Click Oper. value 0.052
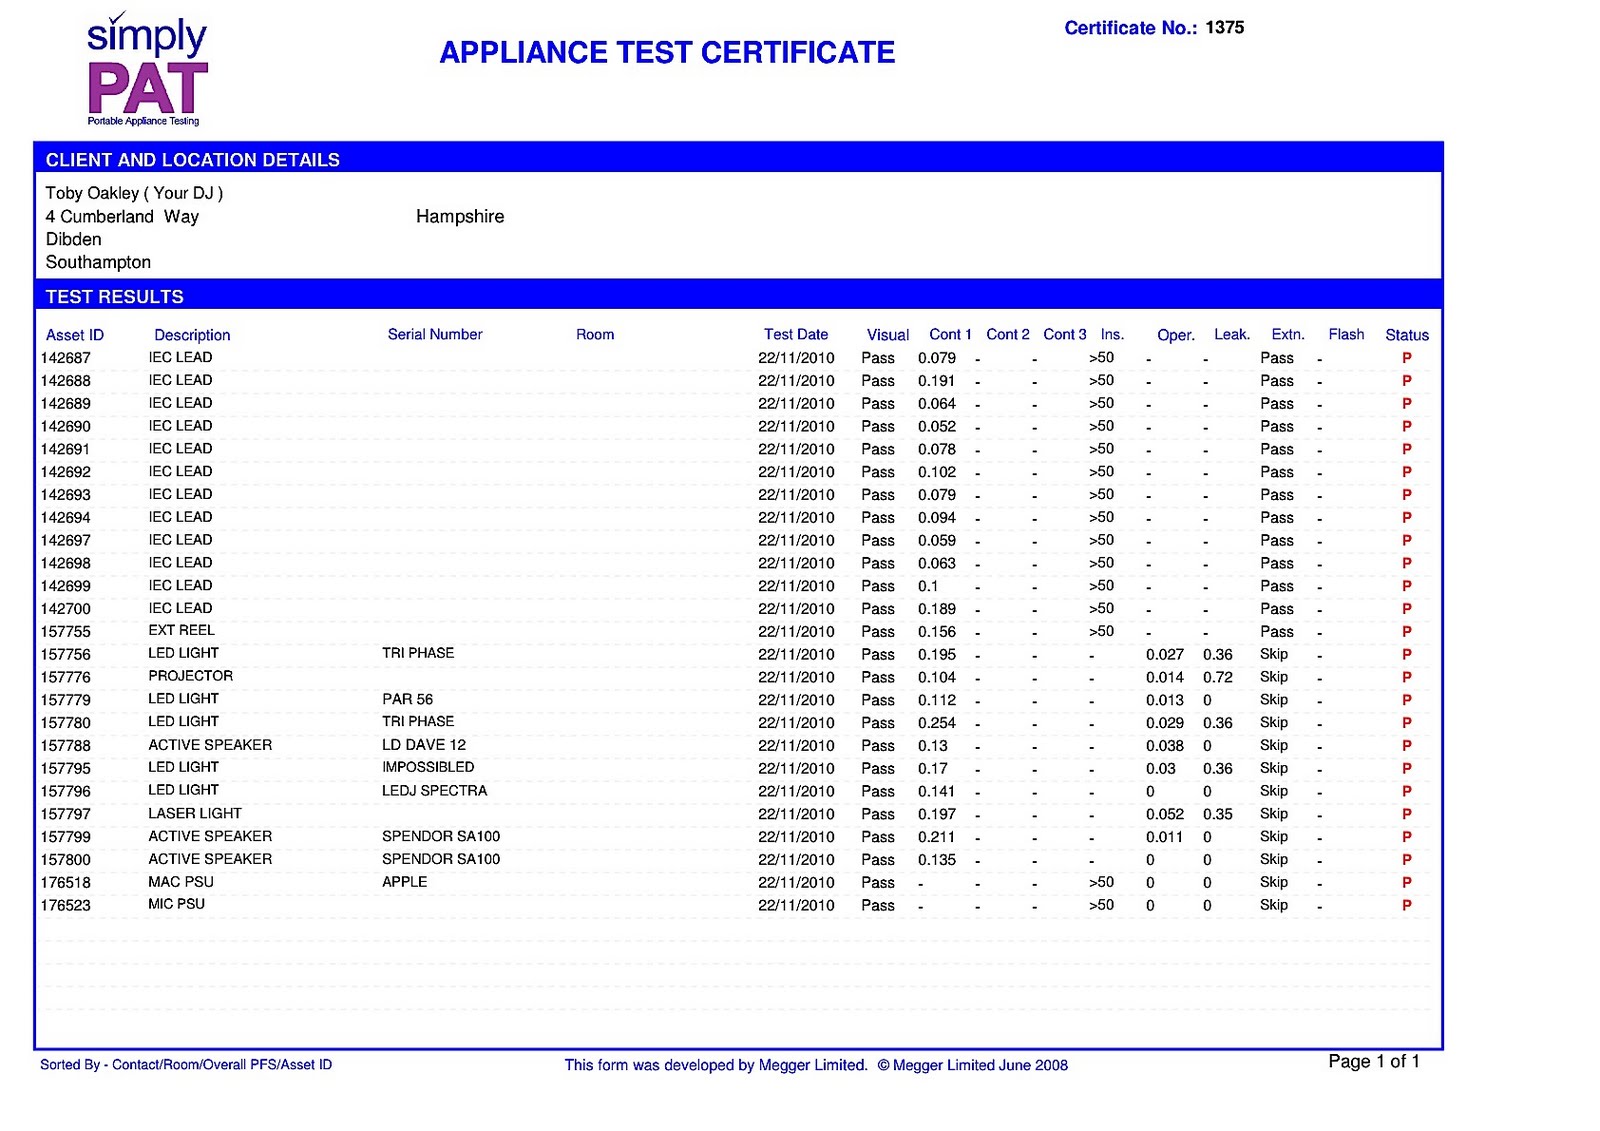Image resolution: width=1600 pixels, height=1131 pixels. click(1165, 814)
